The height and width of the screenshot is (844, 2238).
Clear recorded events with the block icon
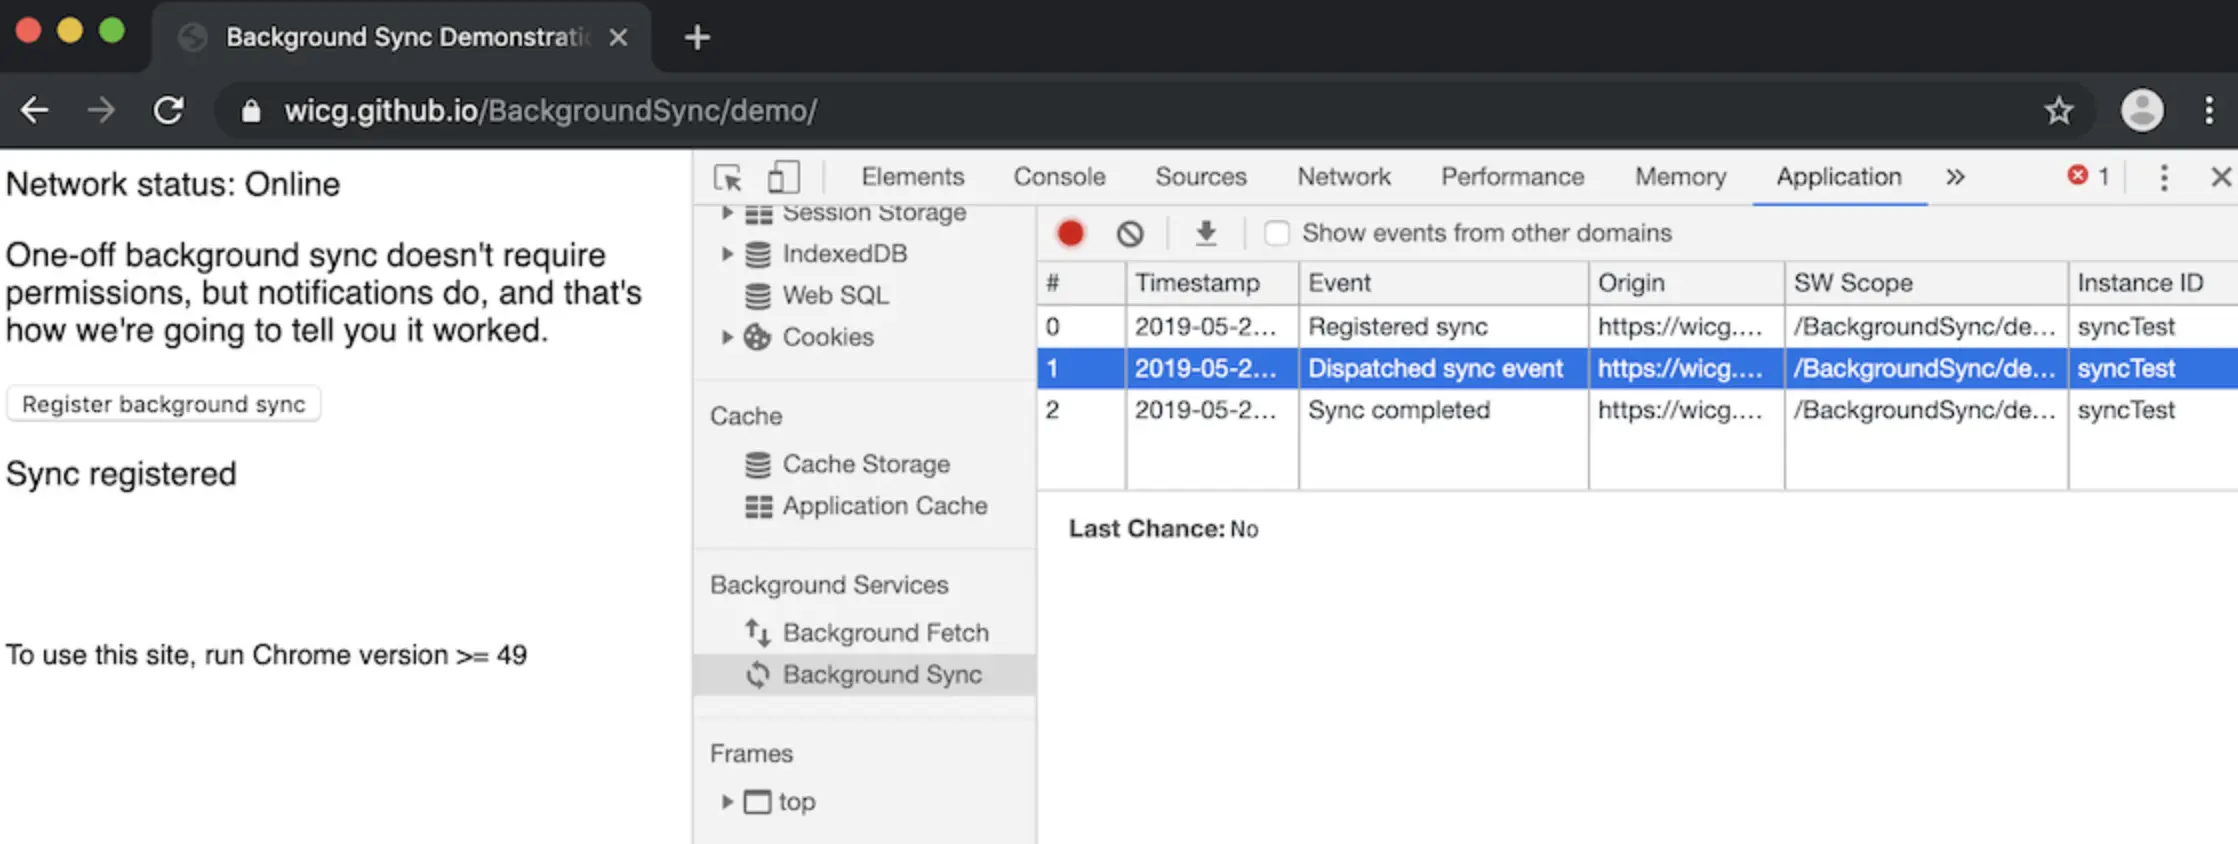click(1130, 233)
